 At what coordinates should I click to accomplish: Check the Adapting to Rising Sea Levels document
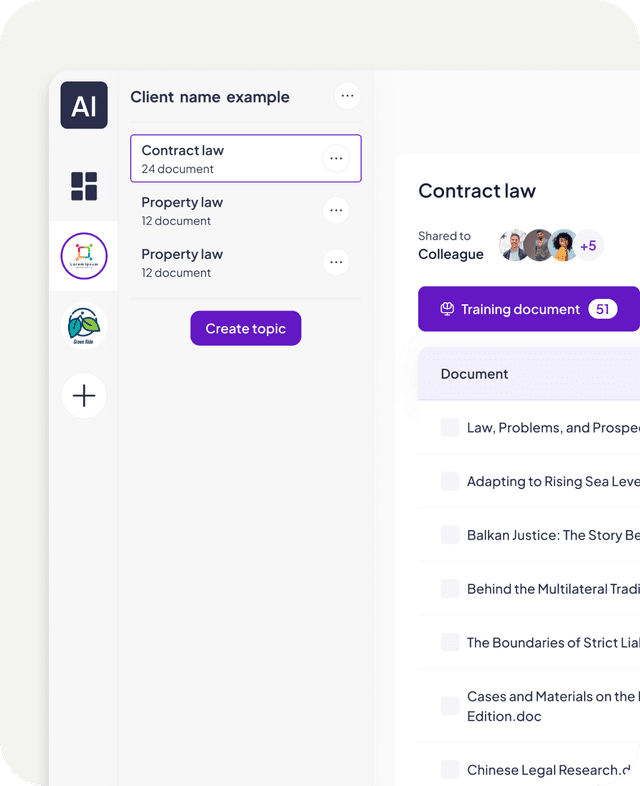click(450, 481)
